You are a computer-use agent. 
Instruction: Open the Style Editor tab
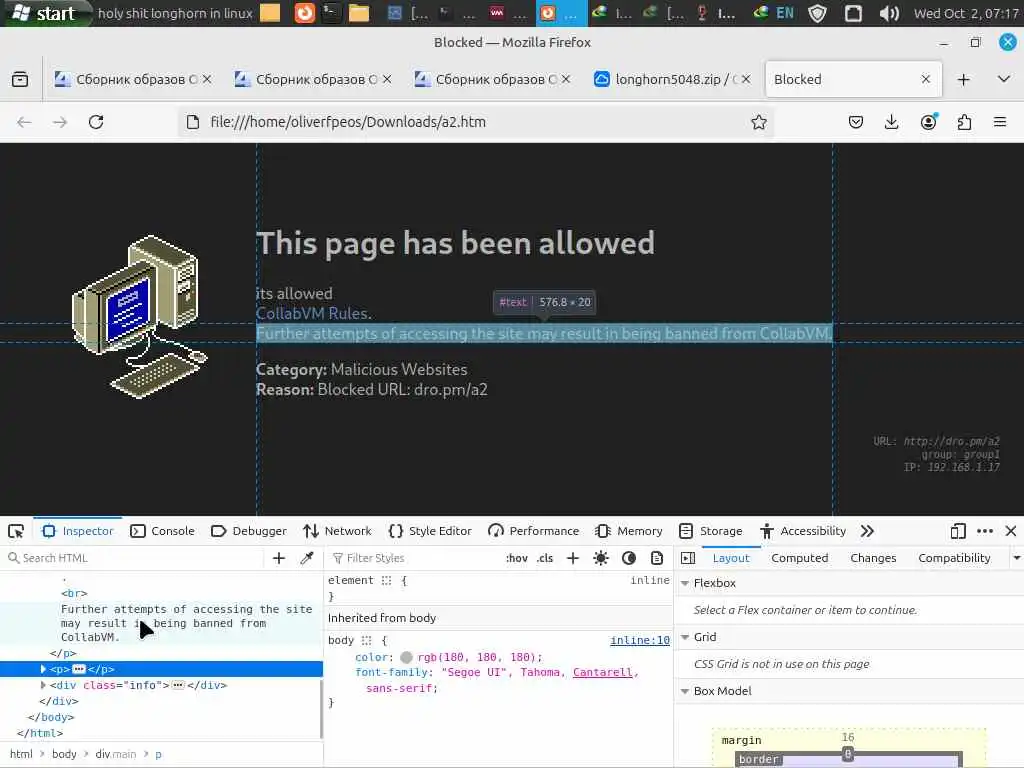[430, 531]
